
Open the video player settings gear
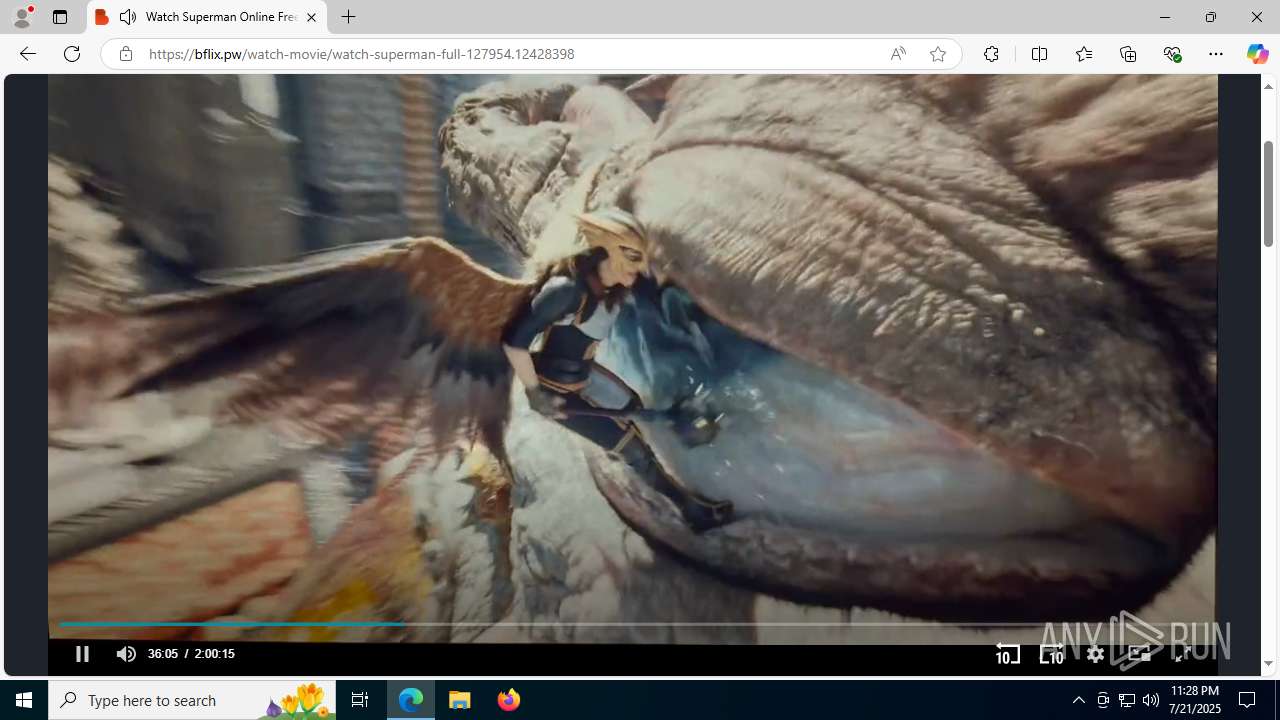pyautogui.click(x=1095, y=654)
